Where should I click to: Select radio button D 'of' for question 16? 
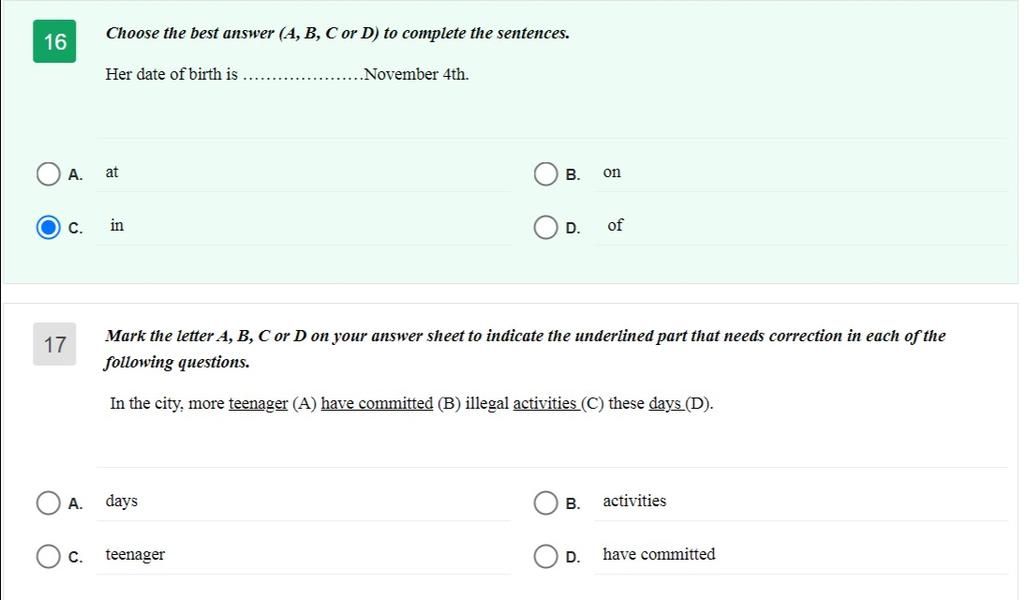[545, 227]
